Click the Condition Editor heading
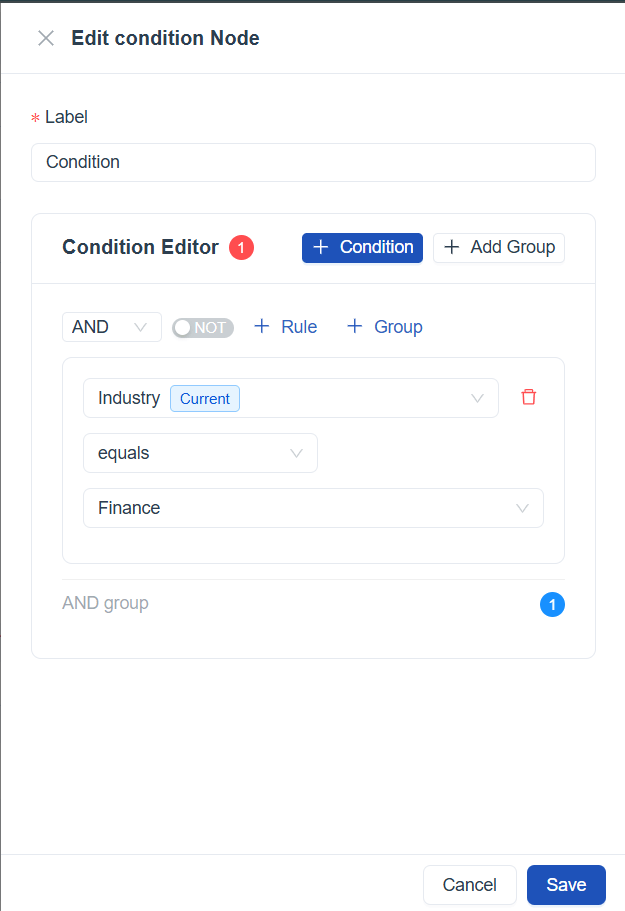Screen dimensions: 625x911 click(x=140, y=247)
